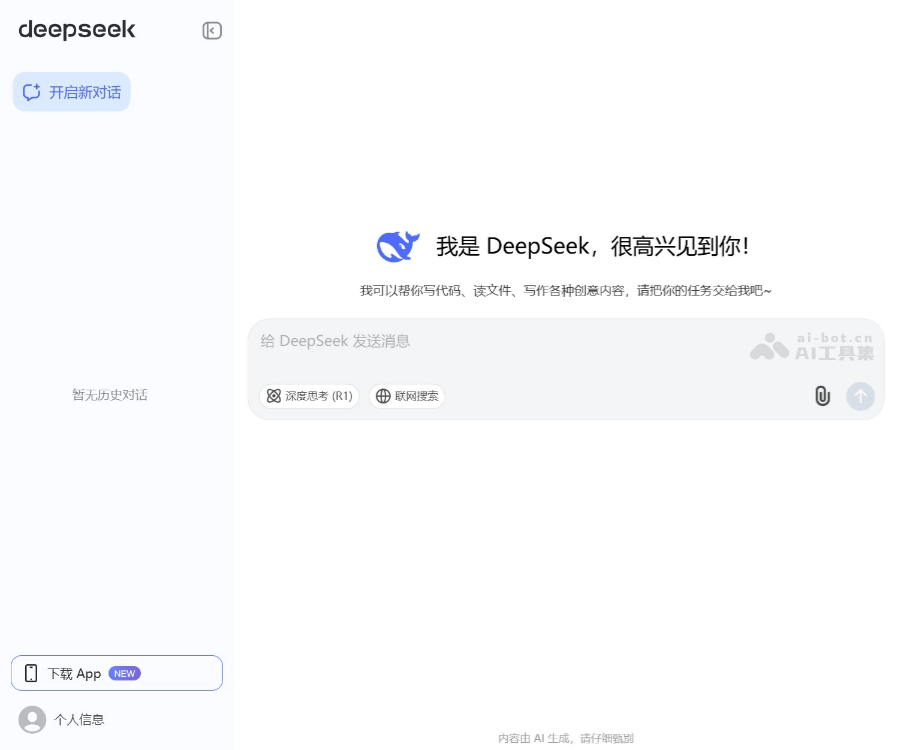
Task: Click the deepseek wordmark in the sidebar
Action: pos(76,30)
